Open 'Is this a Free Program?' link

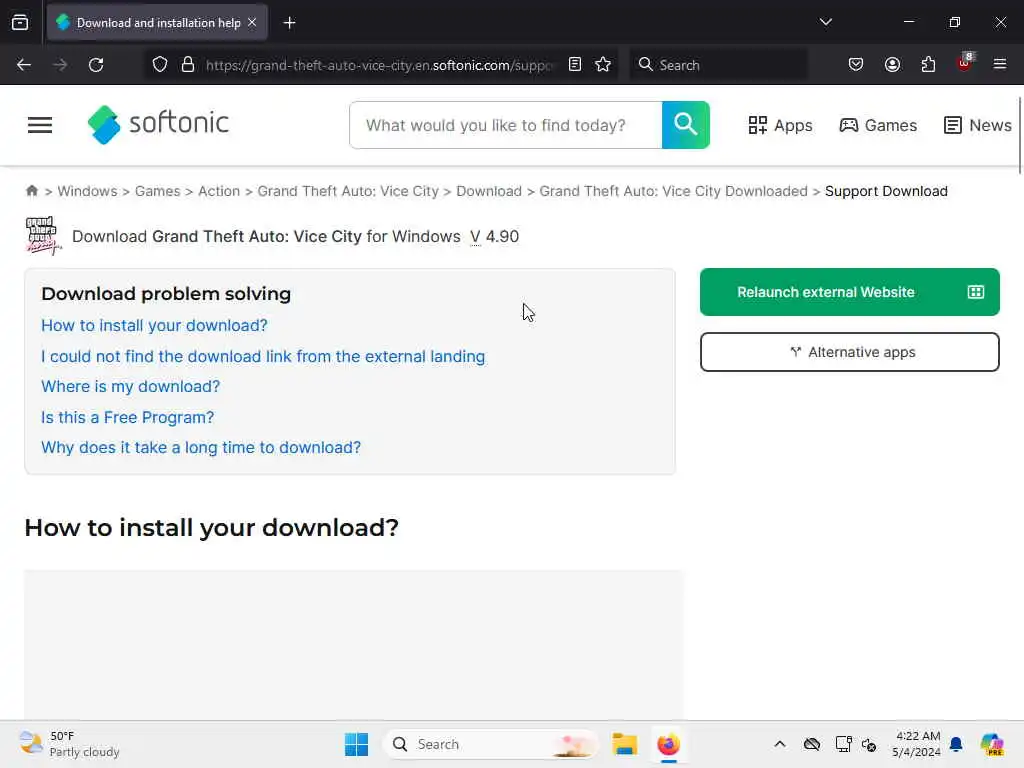[127, 417]
